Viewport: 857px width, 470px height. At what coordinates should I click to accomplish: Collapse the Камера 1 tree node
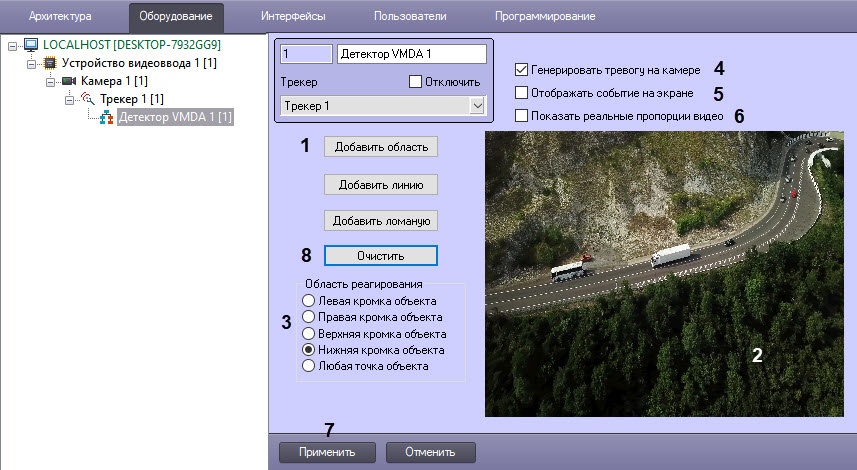pyautogui.click(x=51, y=81)
